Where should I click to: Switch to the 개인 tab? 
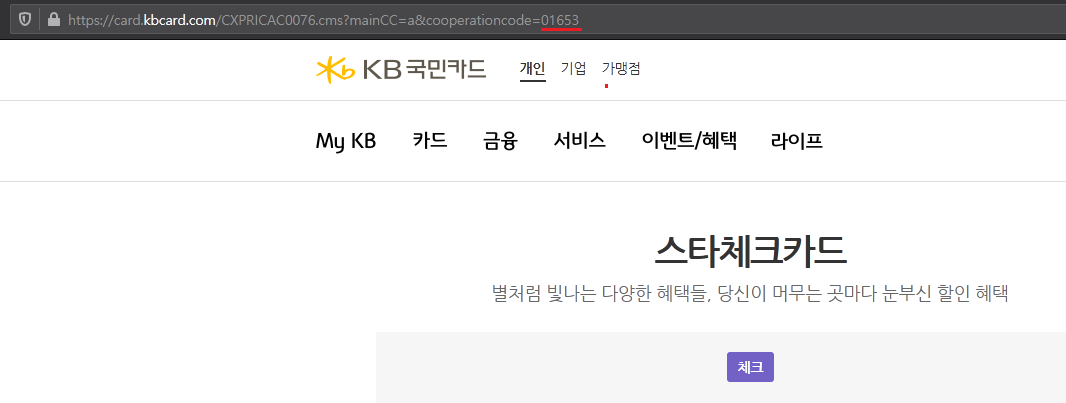point(532,69)
